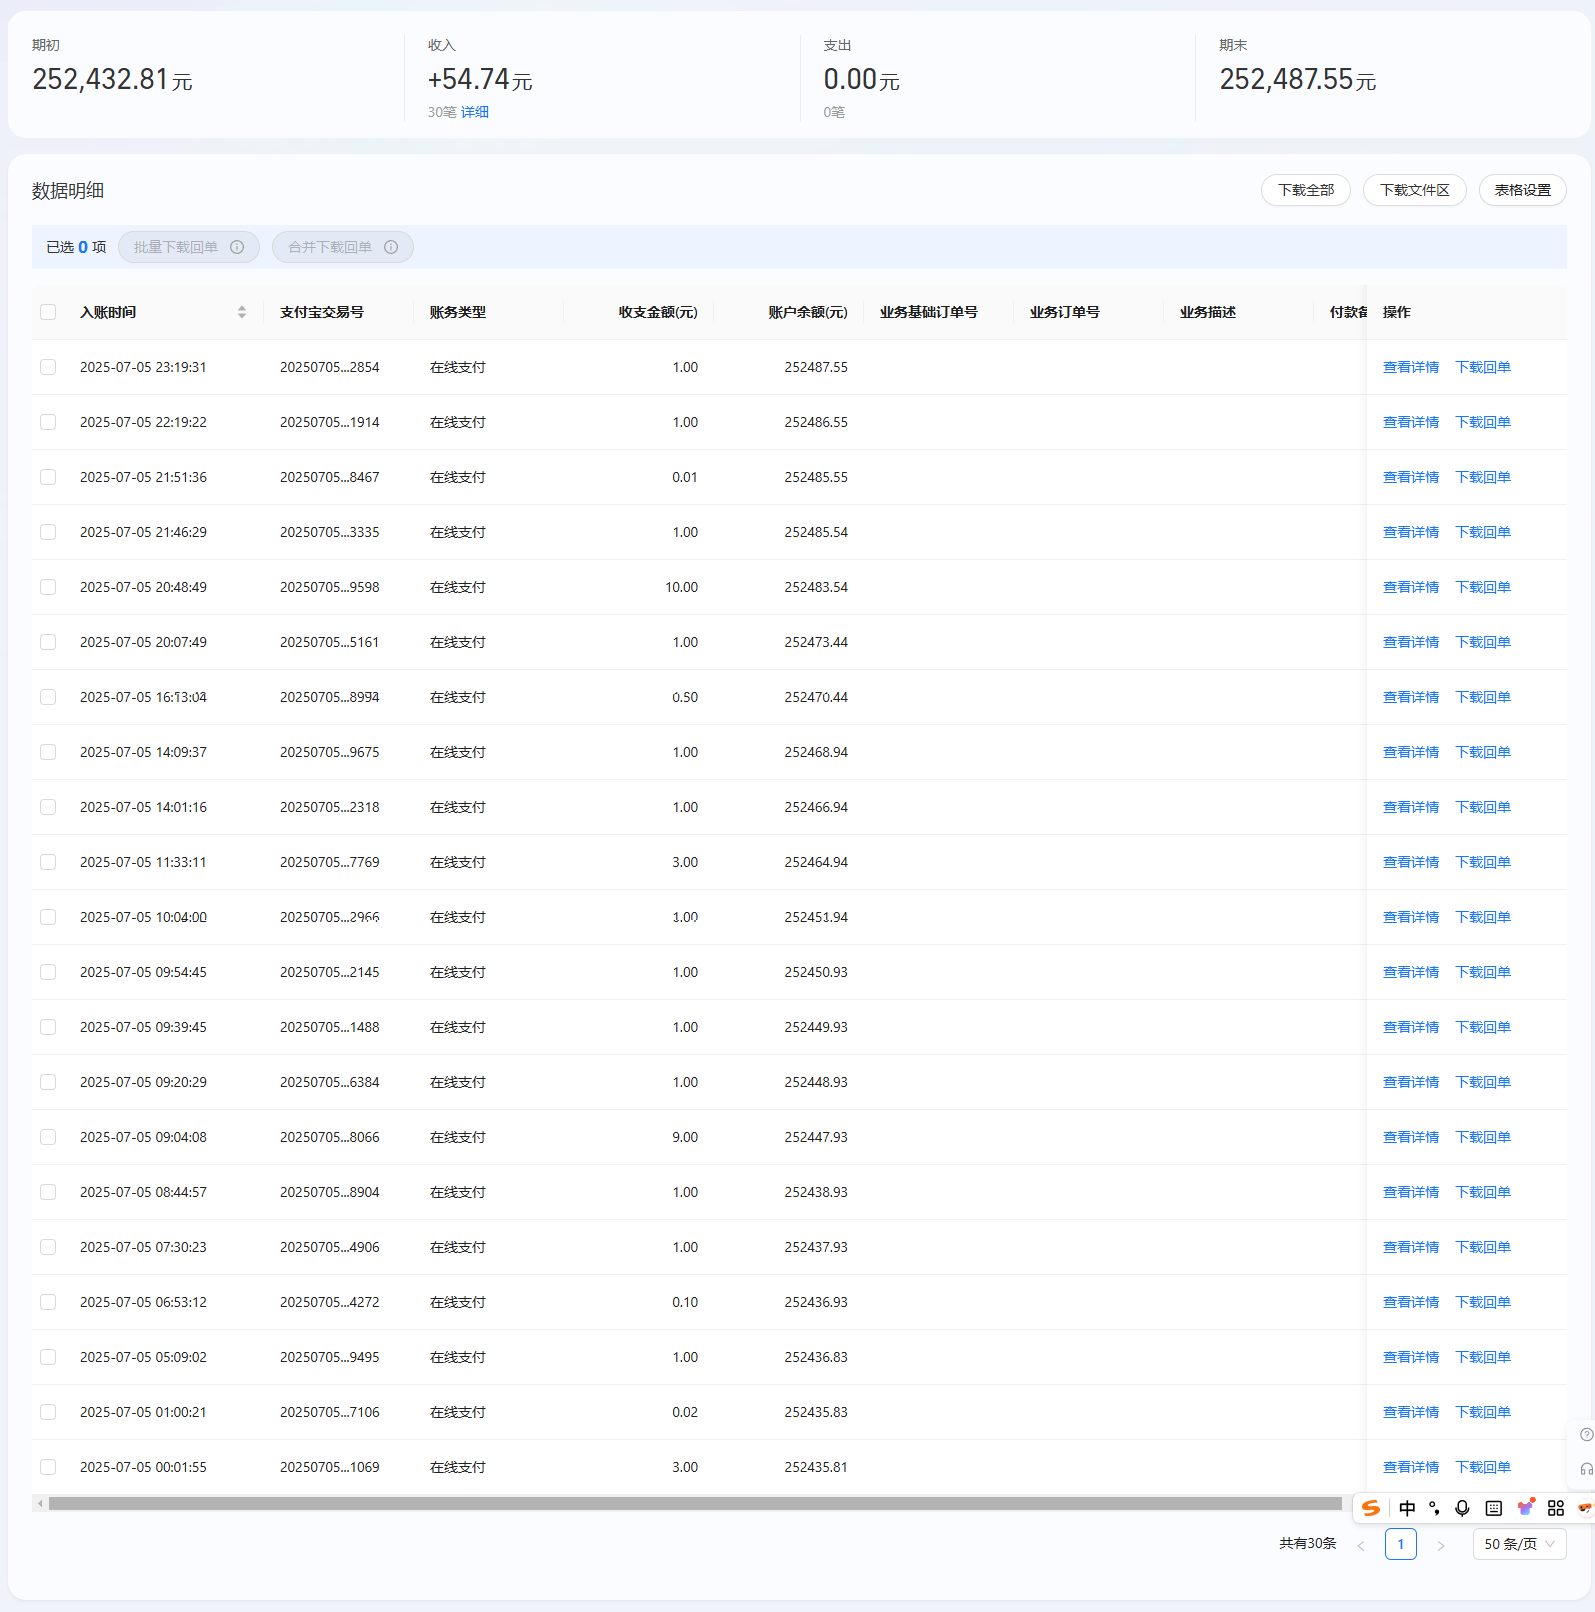
Task: Toggle the select-all header checkbox
Action: point(48,312)
